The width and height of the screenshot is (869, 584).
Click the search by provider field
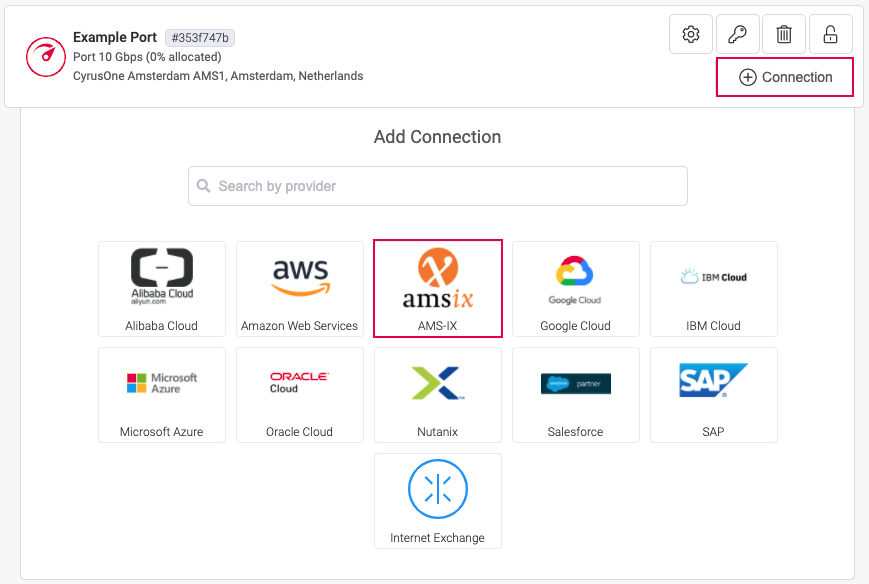tap(437, 186)
